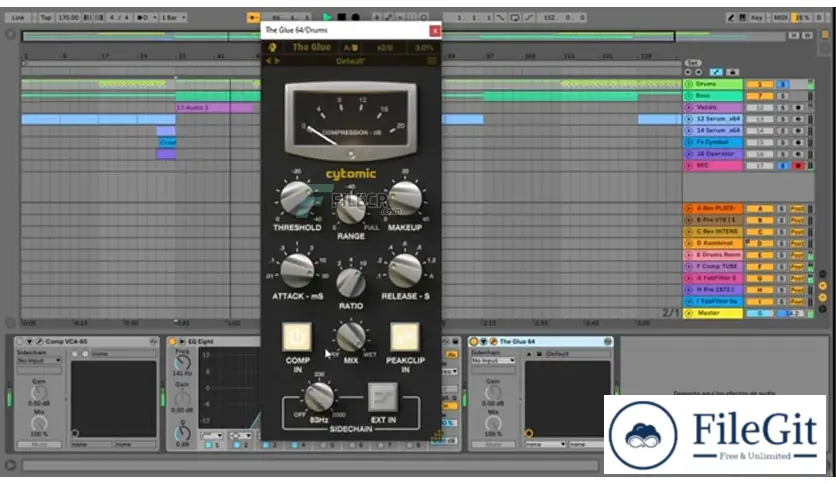Click the Range knob
This screenshot has width=836, height=484.
[x=351, y=209]
